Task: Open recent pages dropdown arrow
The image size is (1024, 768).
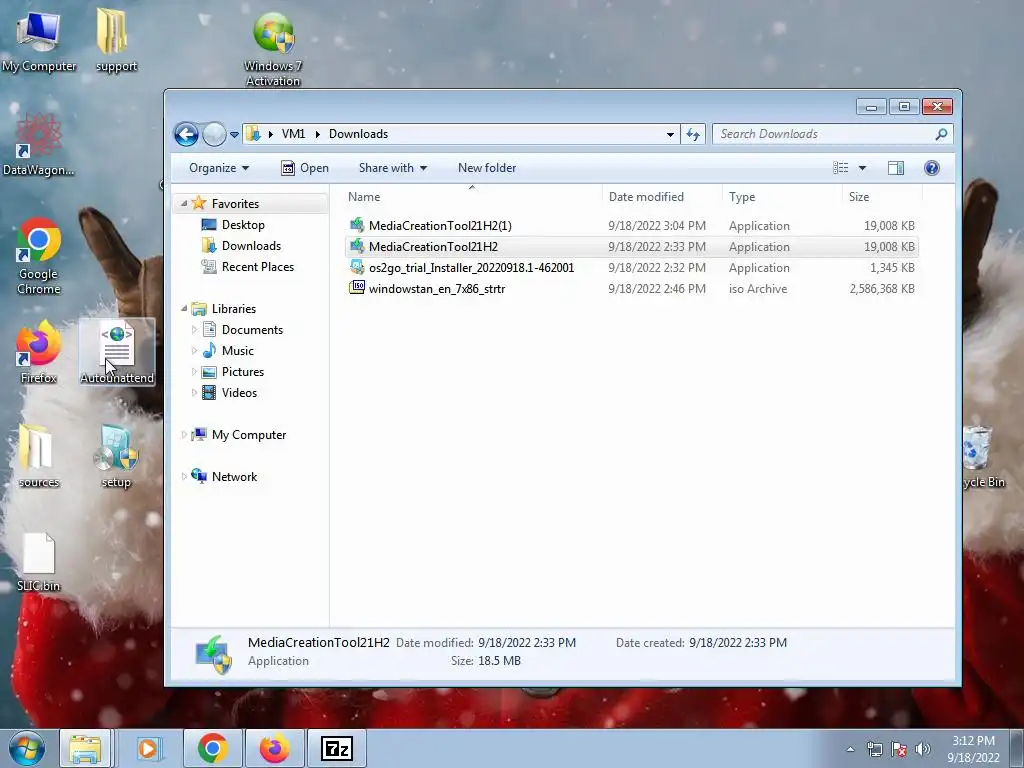Action: 234,135
